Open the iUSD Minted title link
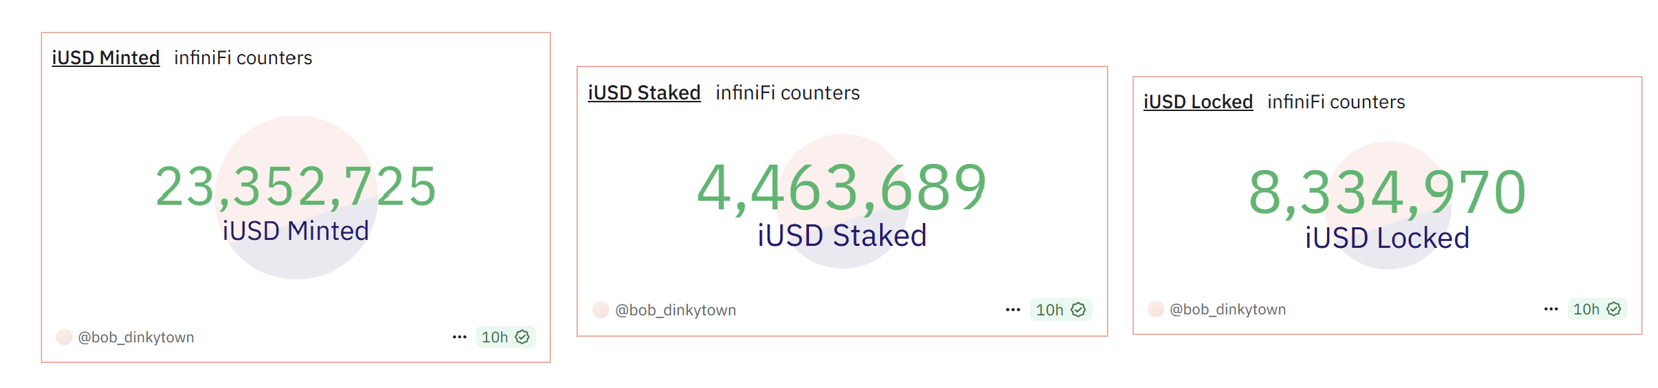The image size is (1658, 388). 106,58
